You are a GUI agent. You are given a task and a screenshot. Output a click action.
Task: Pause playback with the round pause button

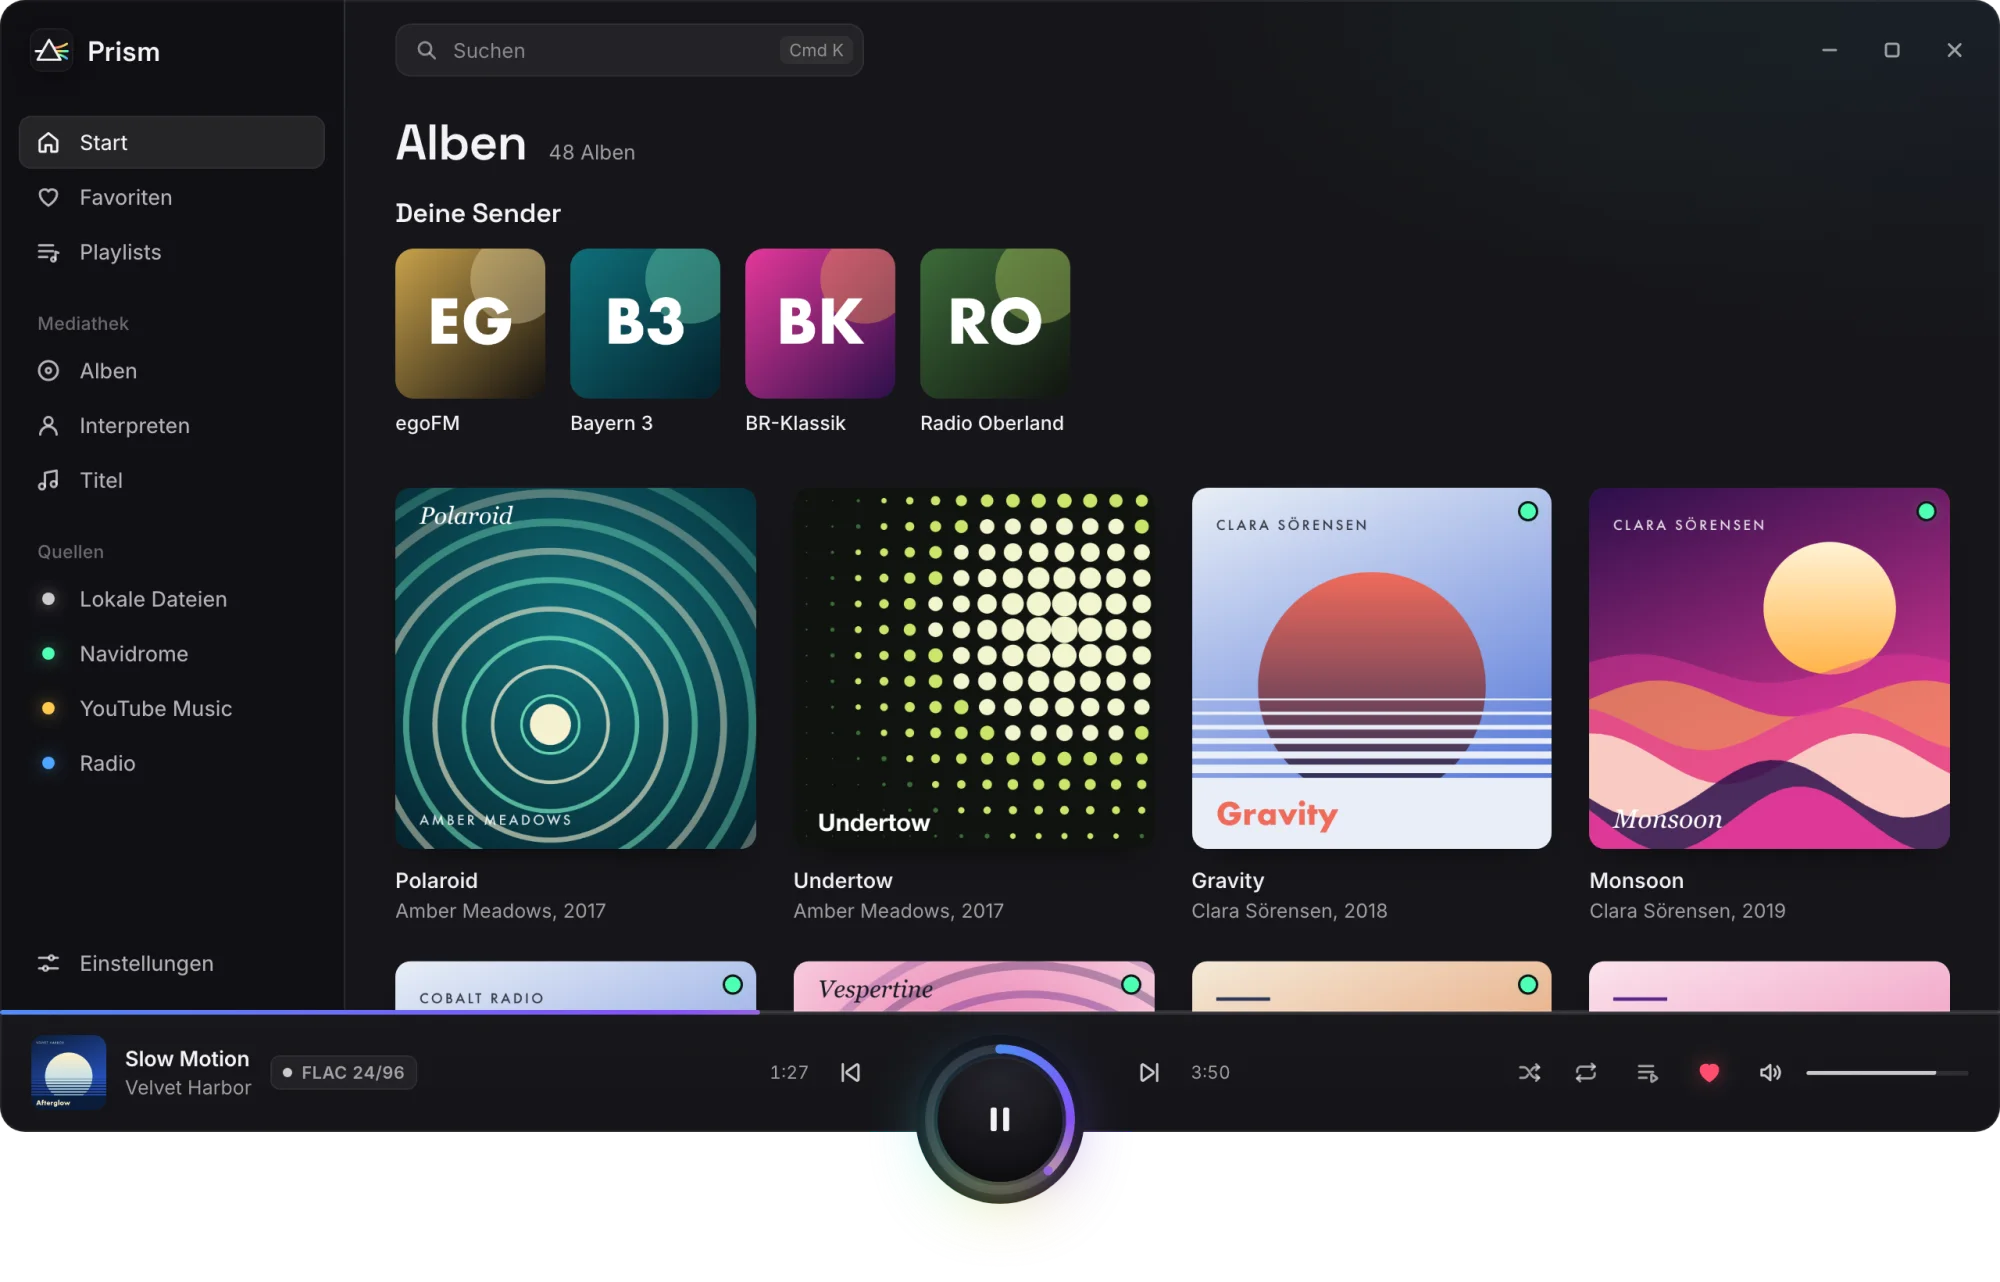coord(999,1120)
